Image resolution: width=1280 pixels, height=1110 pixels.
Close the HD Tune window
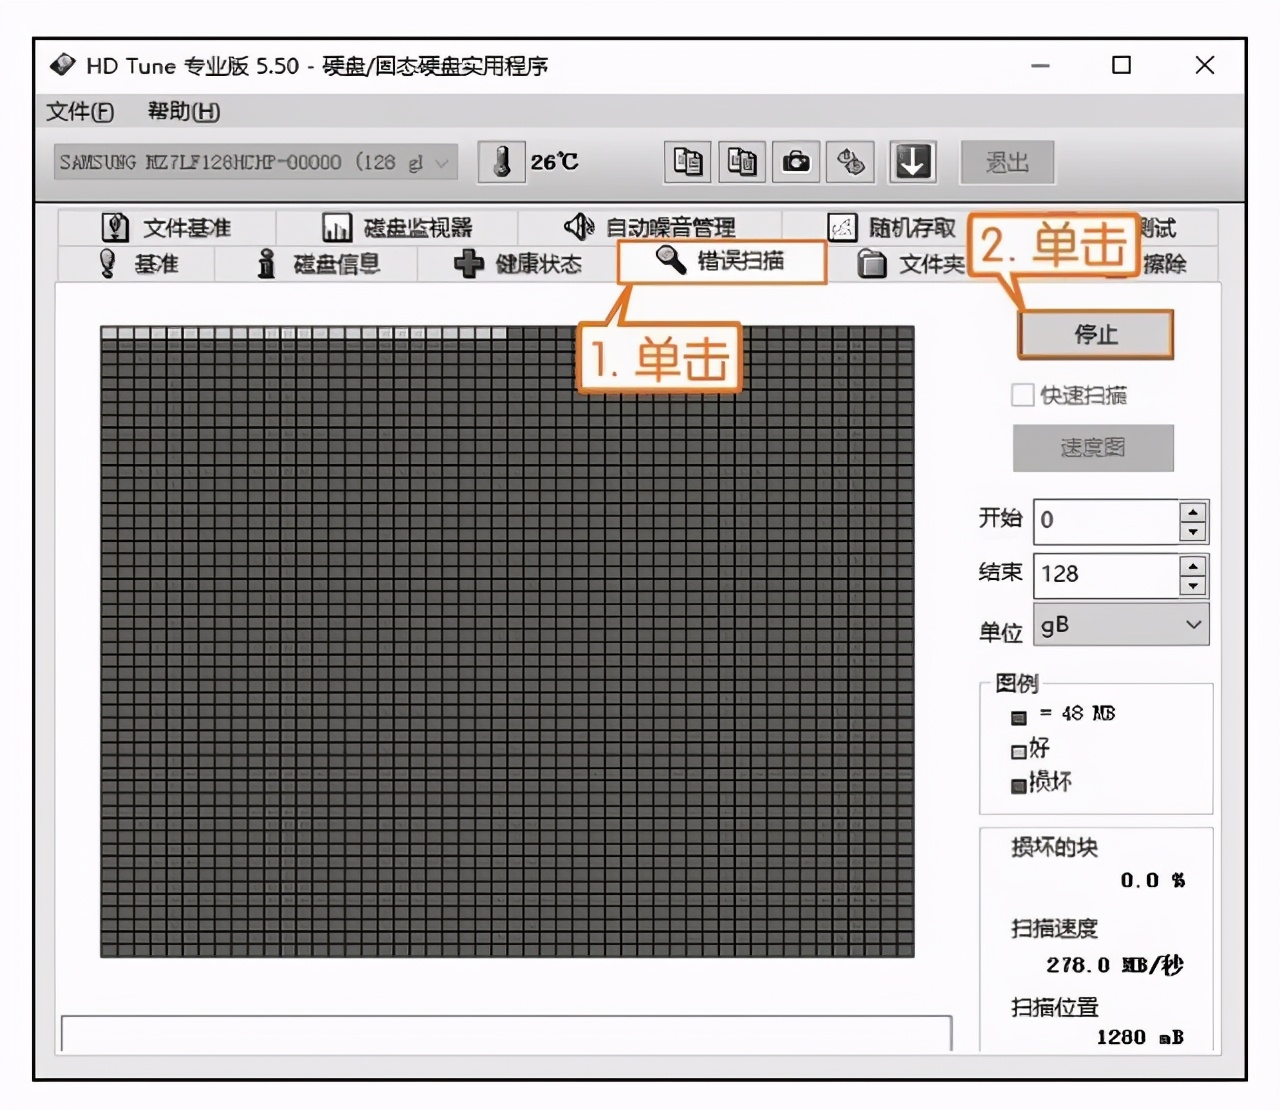(1205, 66)
